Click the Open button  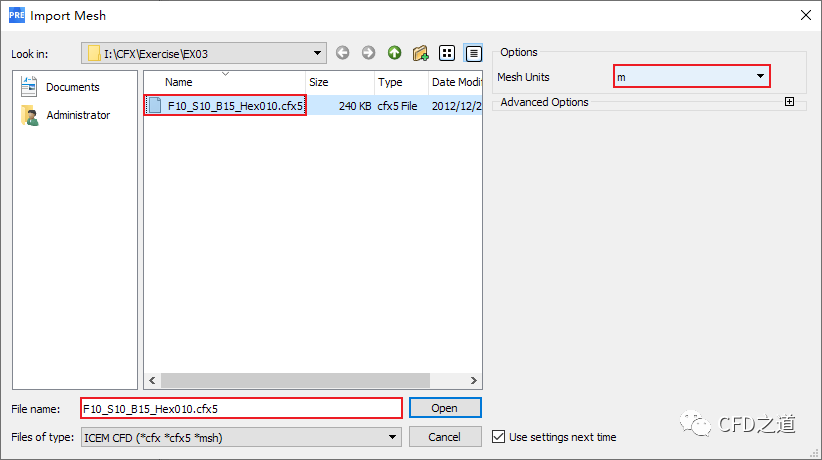coord(445,408)
